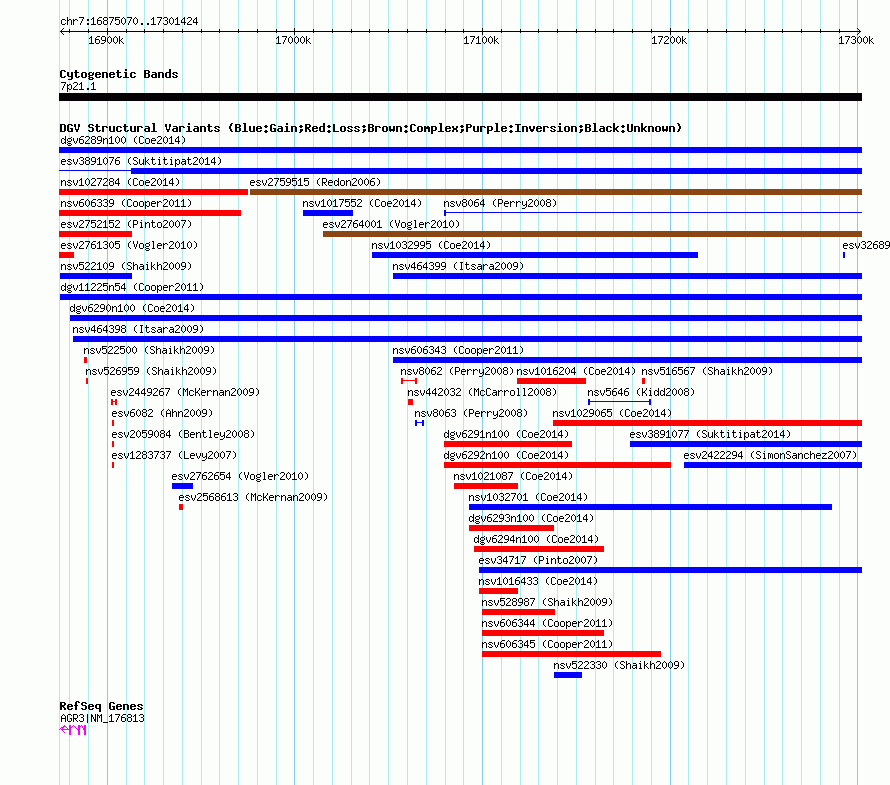Open esv2568613 (McKernan2009) variant label
Image resolution: width=890 pixels, height=785 pixels.
pyautogui.click(x=253, y=497)
